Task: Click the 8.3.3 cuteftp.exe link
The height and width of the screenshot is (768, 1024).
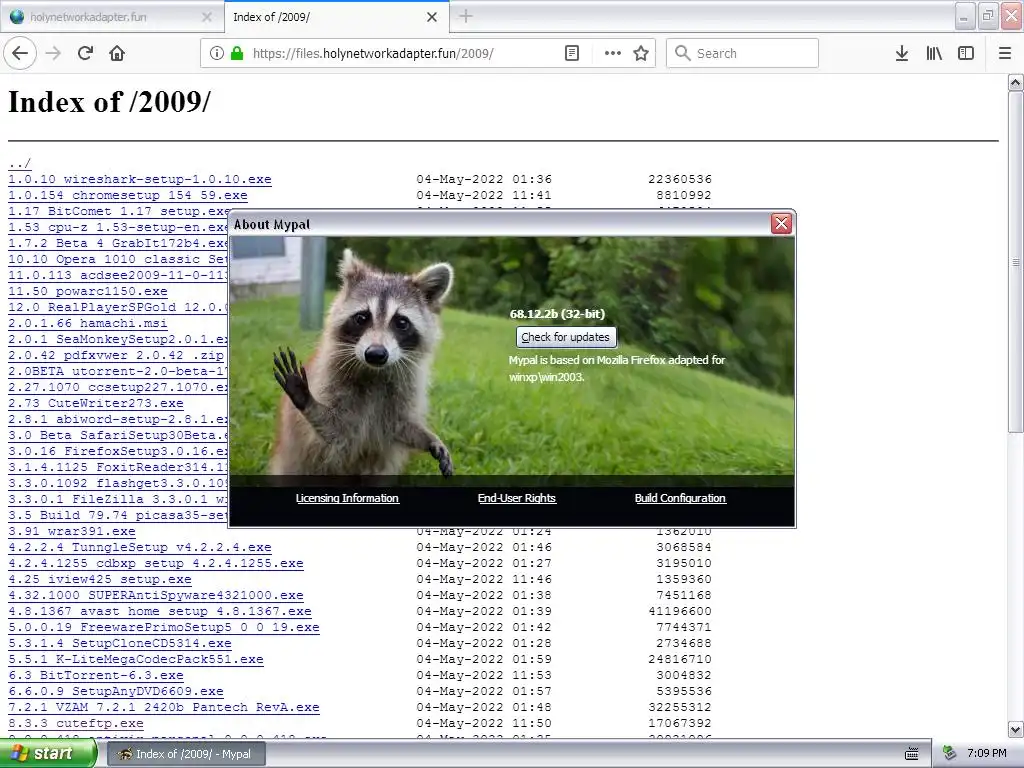Action: coord(76,724)
